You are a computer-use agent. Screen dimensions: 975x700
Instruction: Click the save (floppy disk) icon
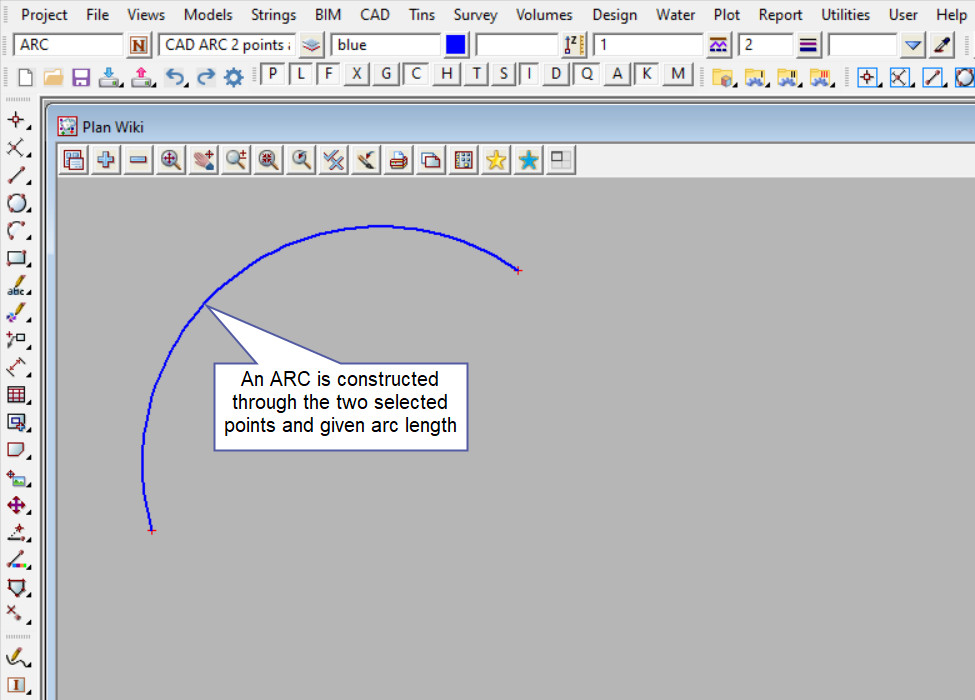pos(80,77)
